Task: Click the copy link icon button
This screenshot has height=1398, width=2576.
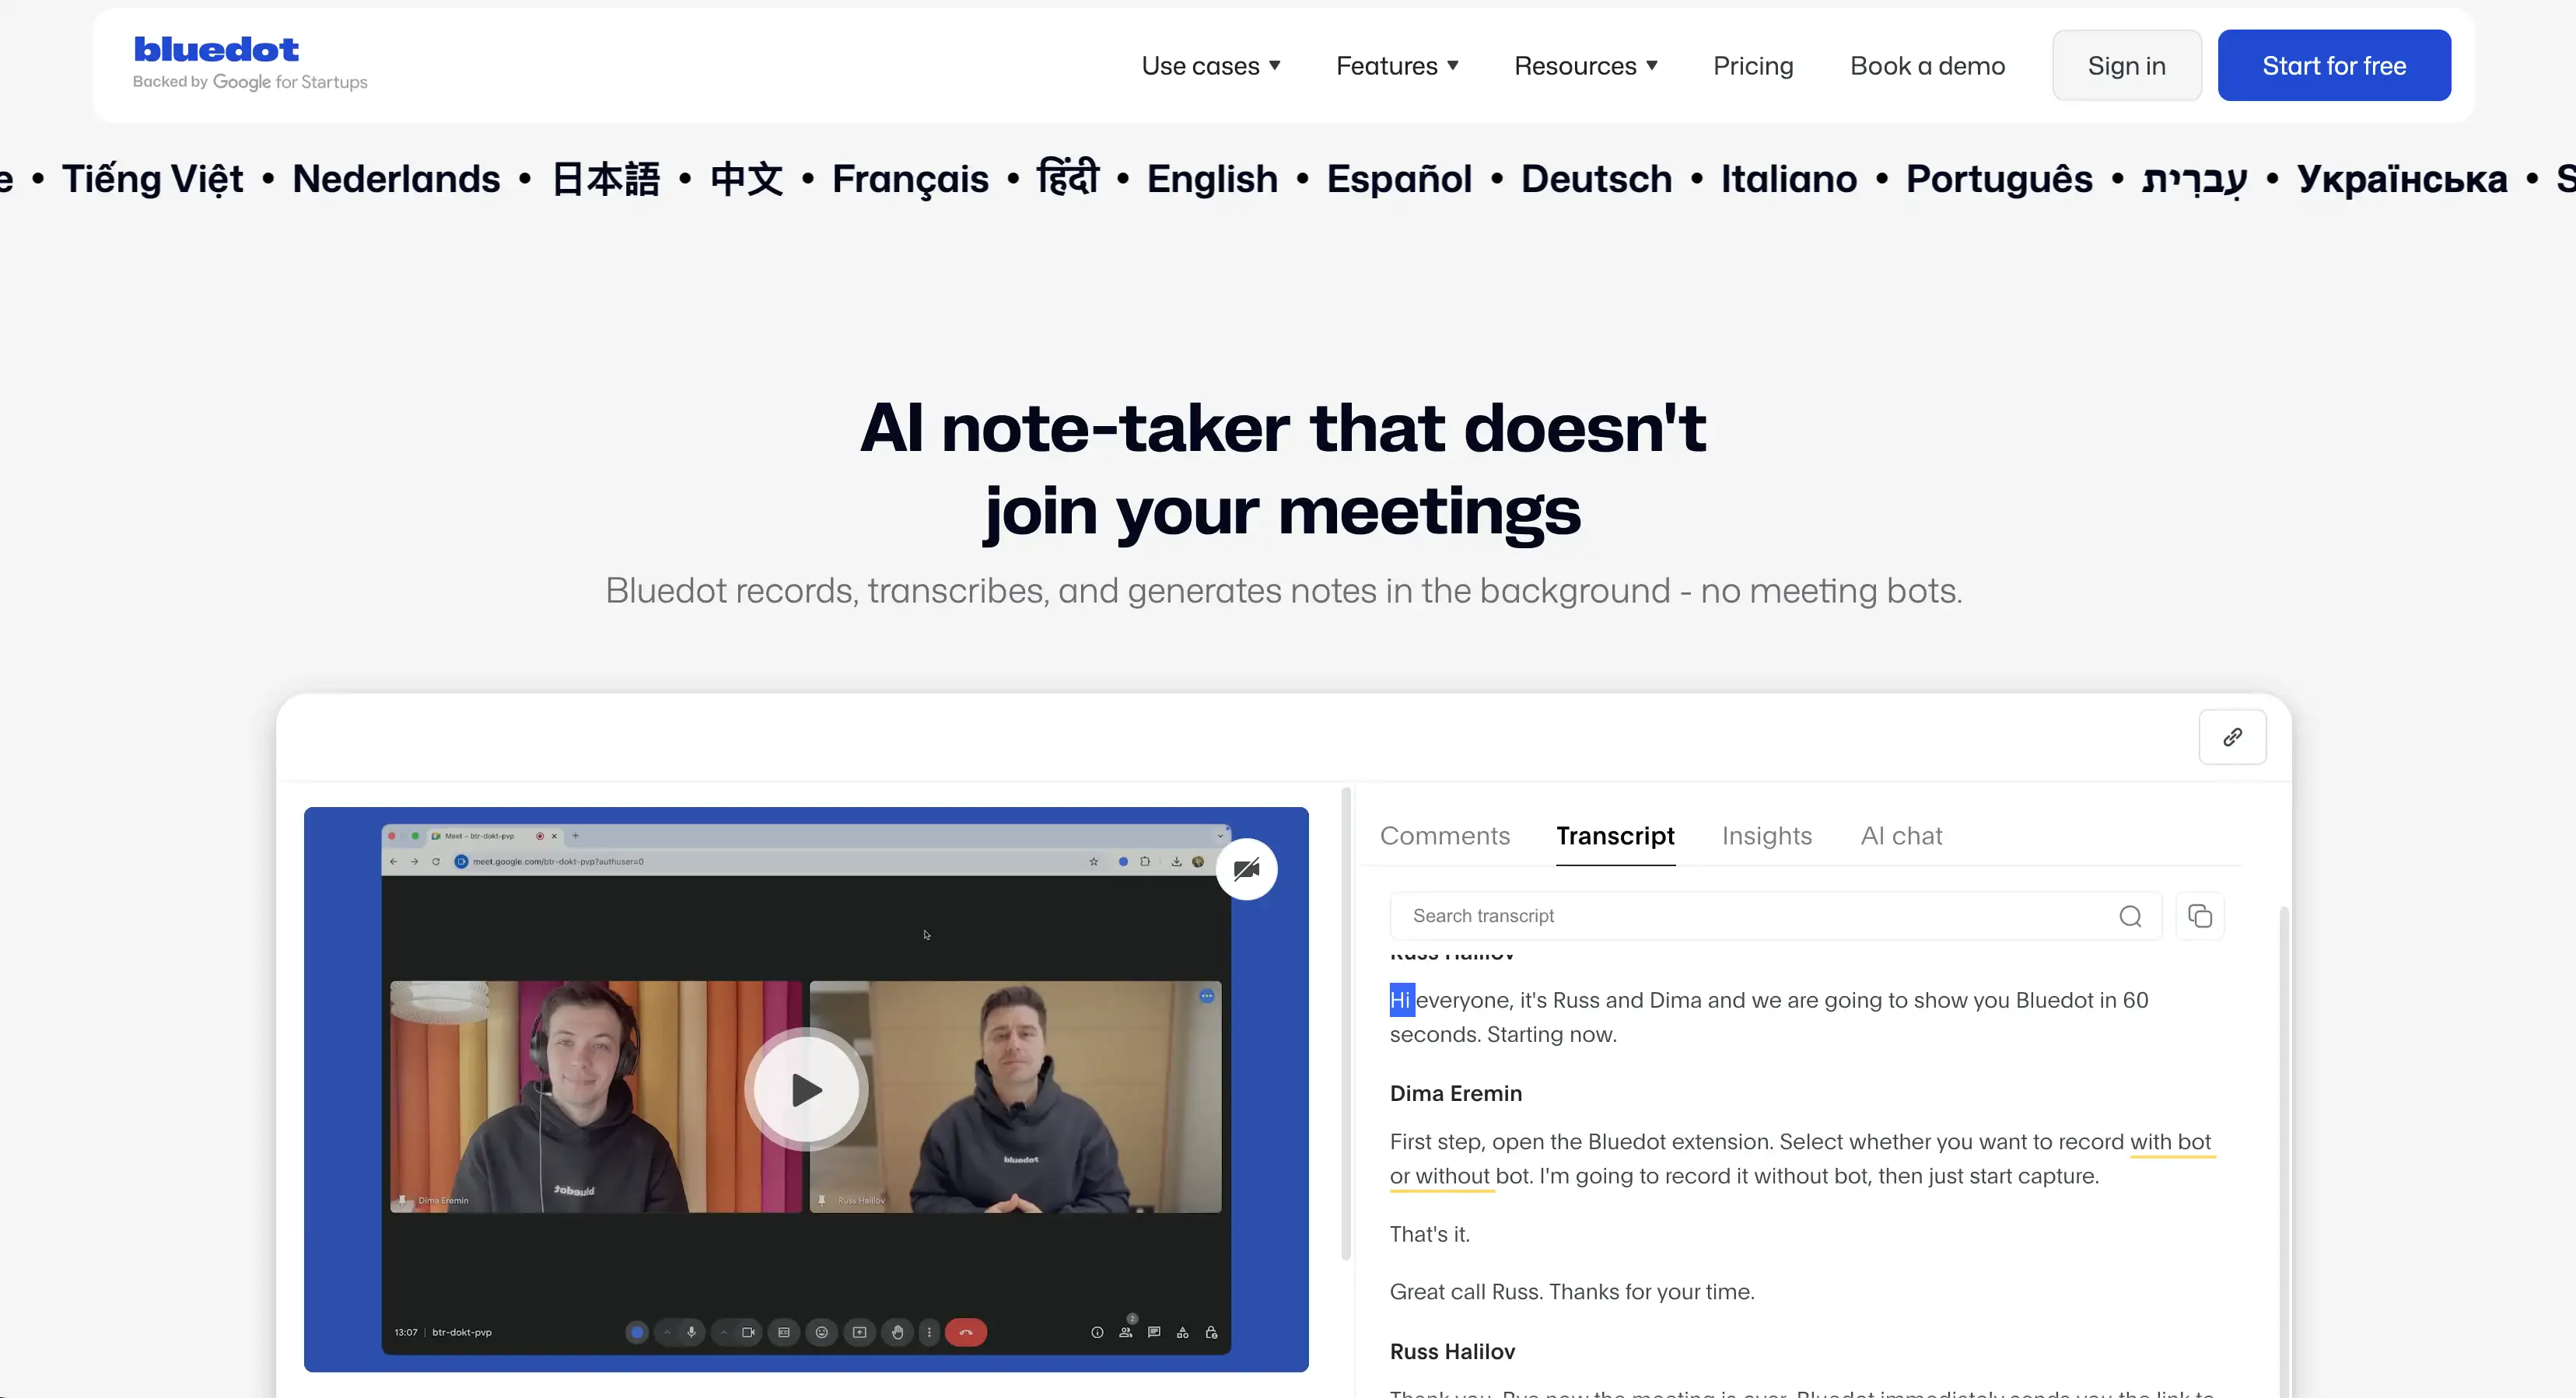Action: click(x=2232, y=737)
